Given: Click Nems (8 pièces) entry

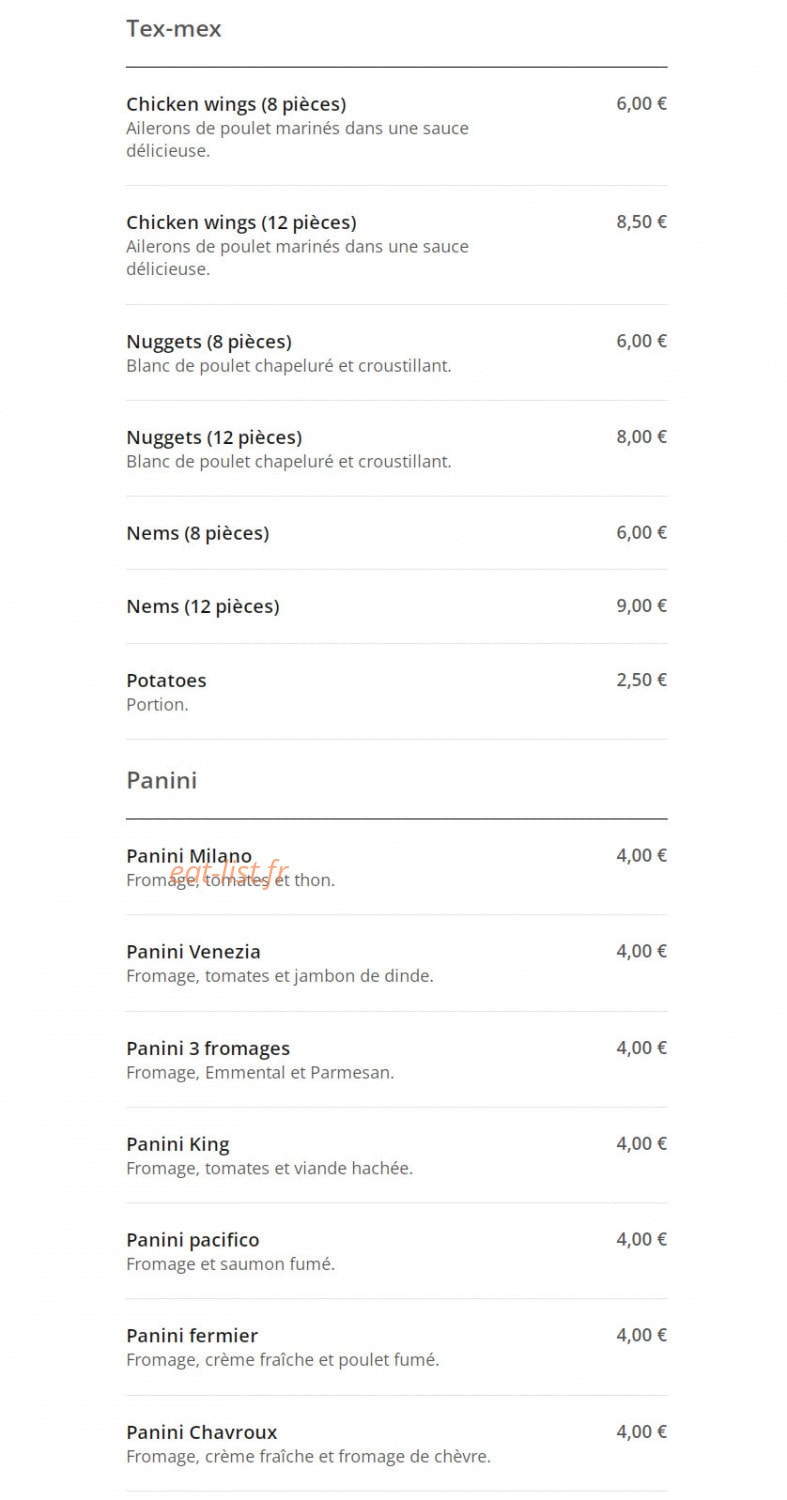Looking at the screenshot, I should (396, 533).
